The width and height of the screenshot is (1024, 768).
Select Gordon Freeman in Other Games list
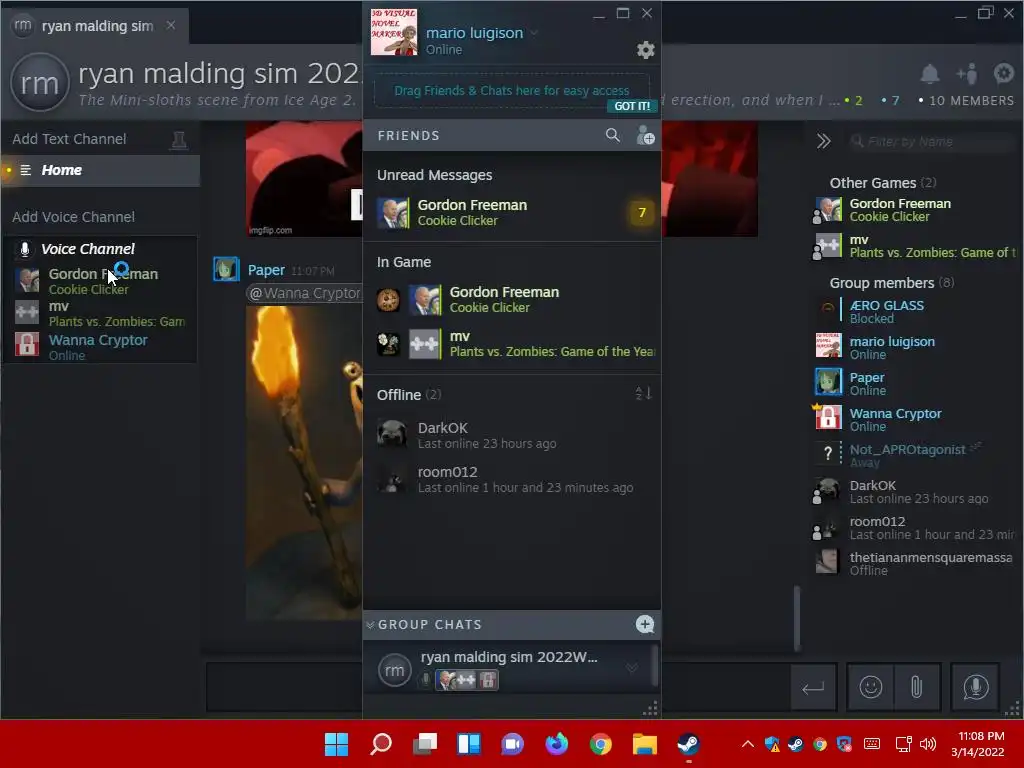pyautogui.click(x=914, y=210)
